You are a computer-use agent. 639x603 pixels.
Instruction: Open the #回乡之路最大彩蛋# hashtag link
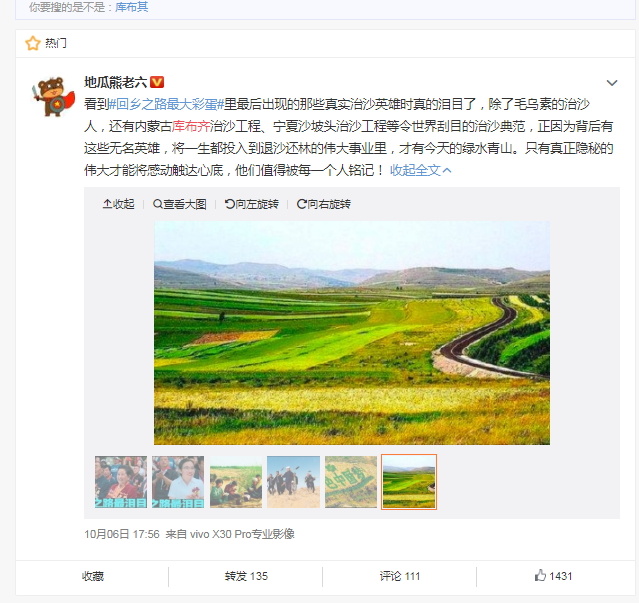coord(166,104)
